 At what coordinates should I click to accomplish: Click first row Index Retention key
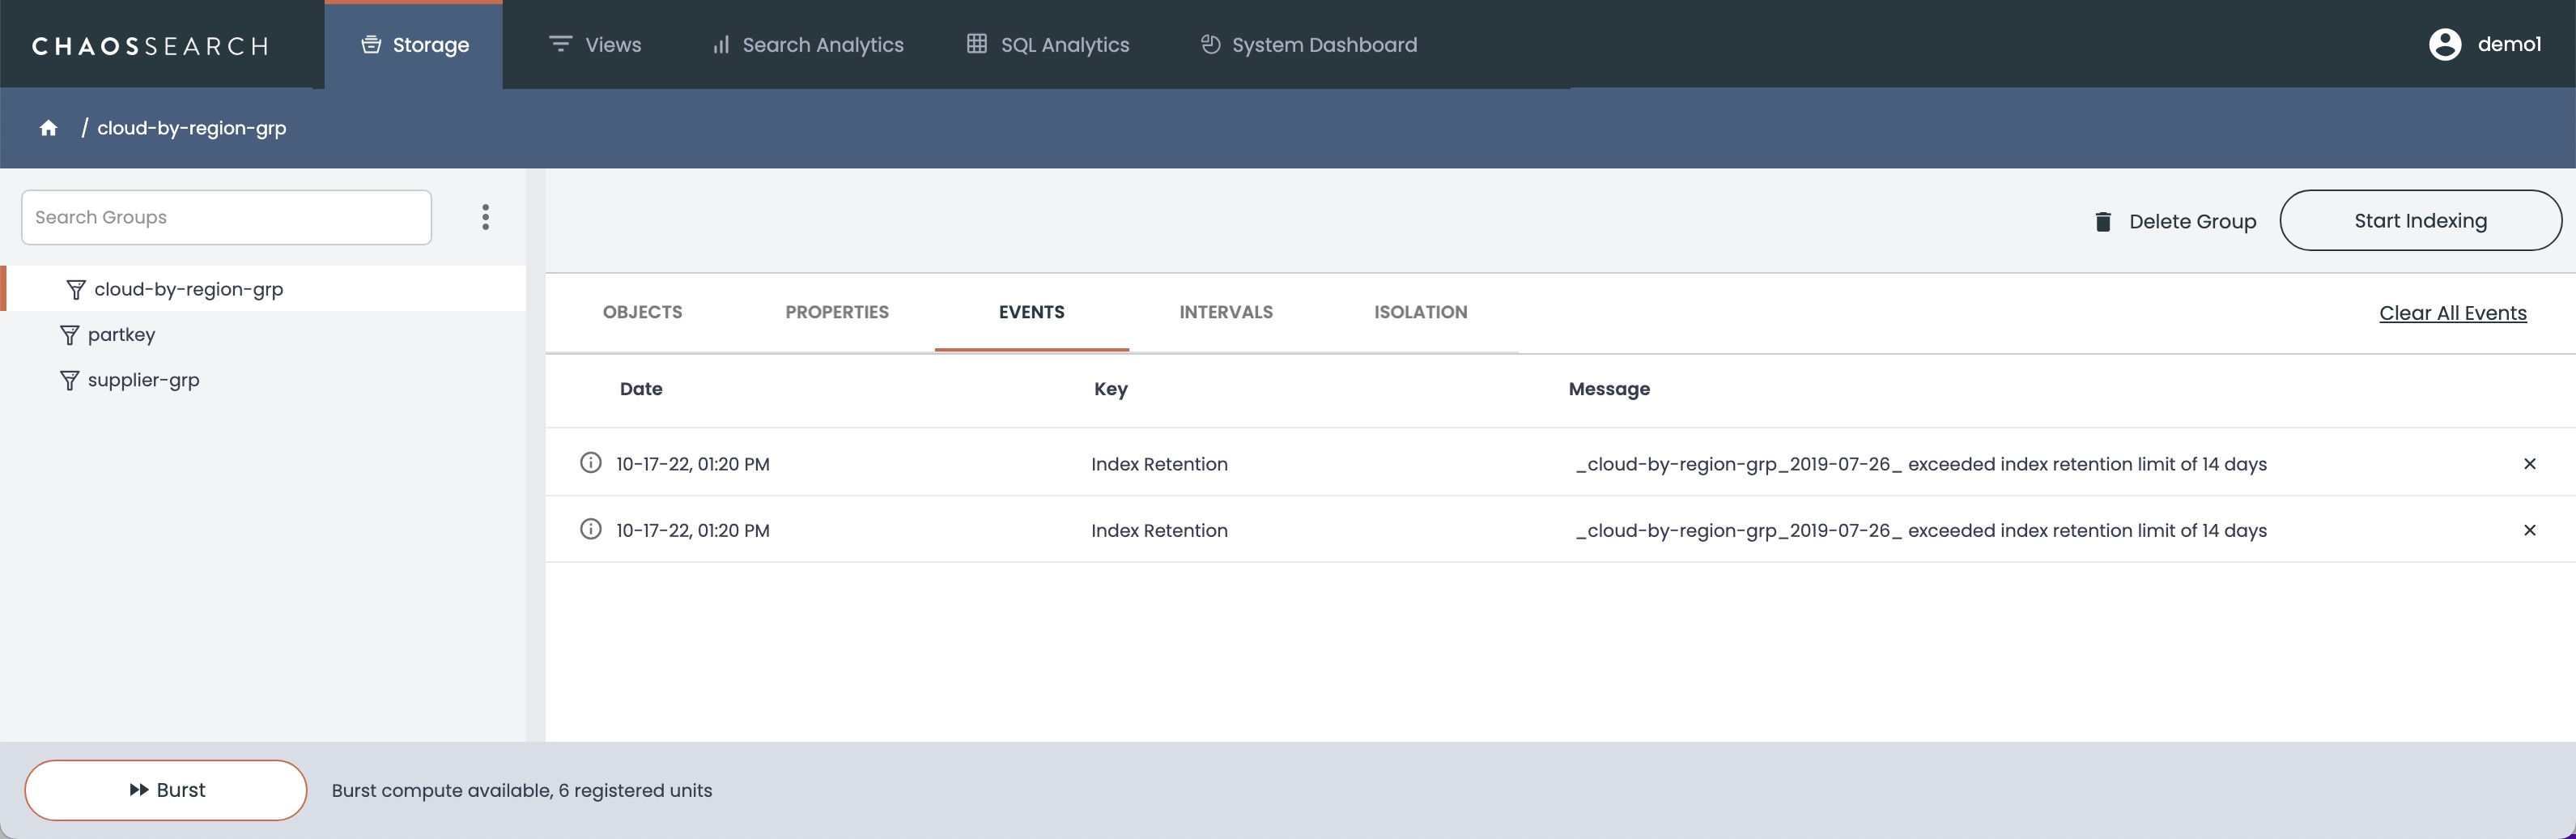click(x=1159, y=464)
